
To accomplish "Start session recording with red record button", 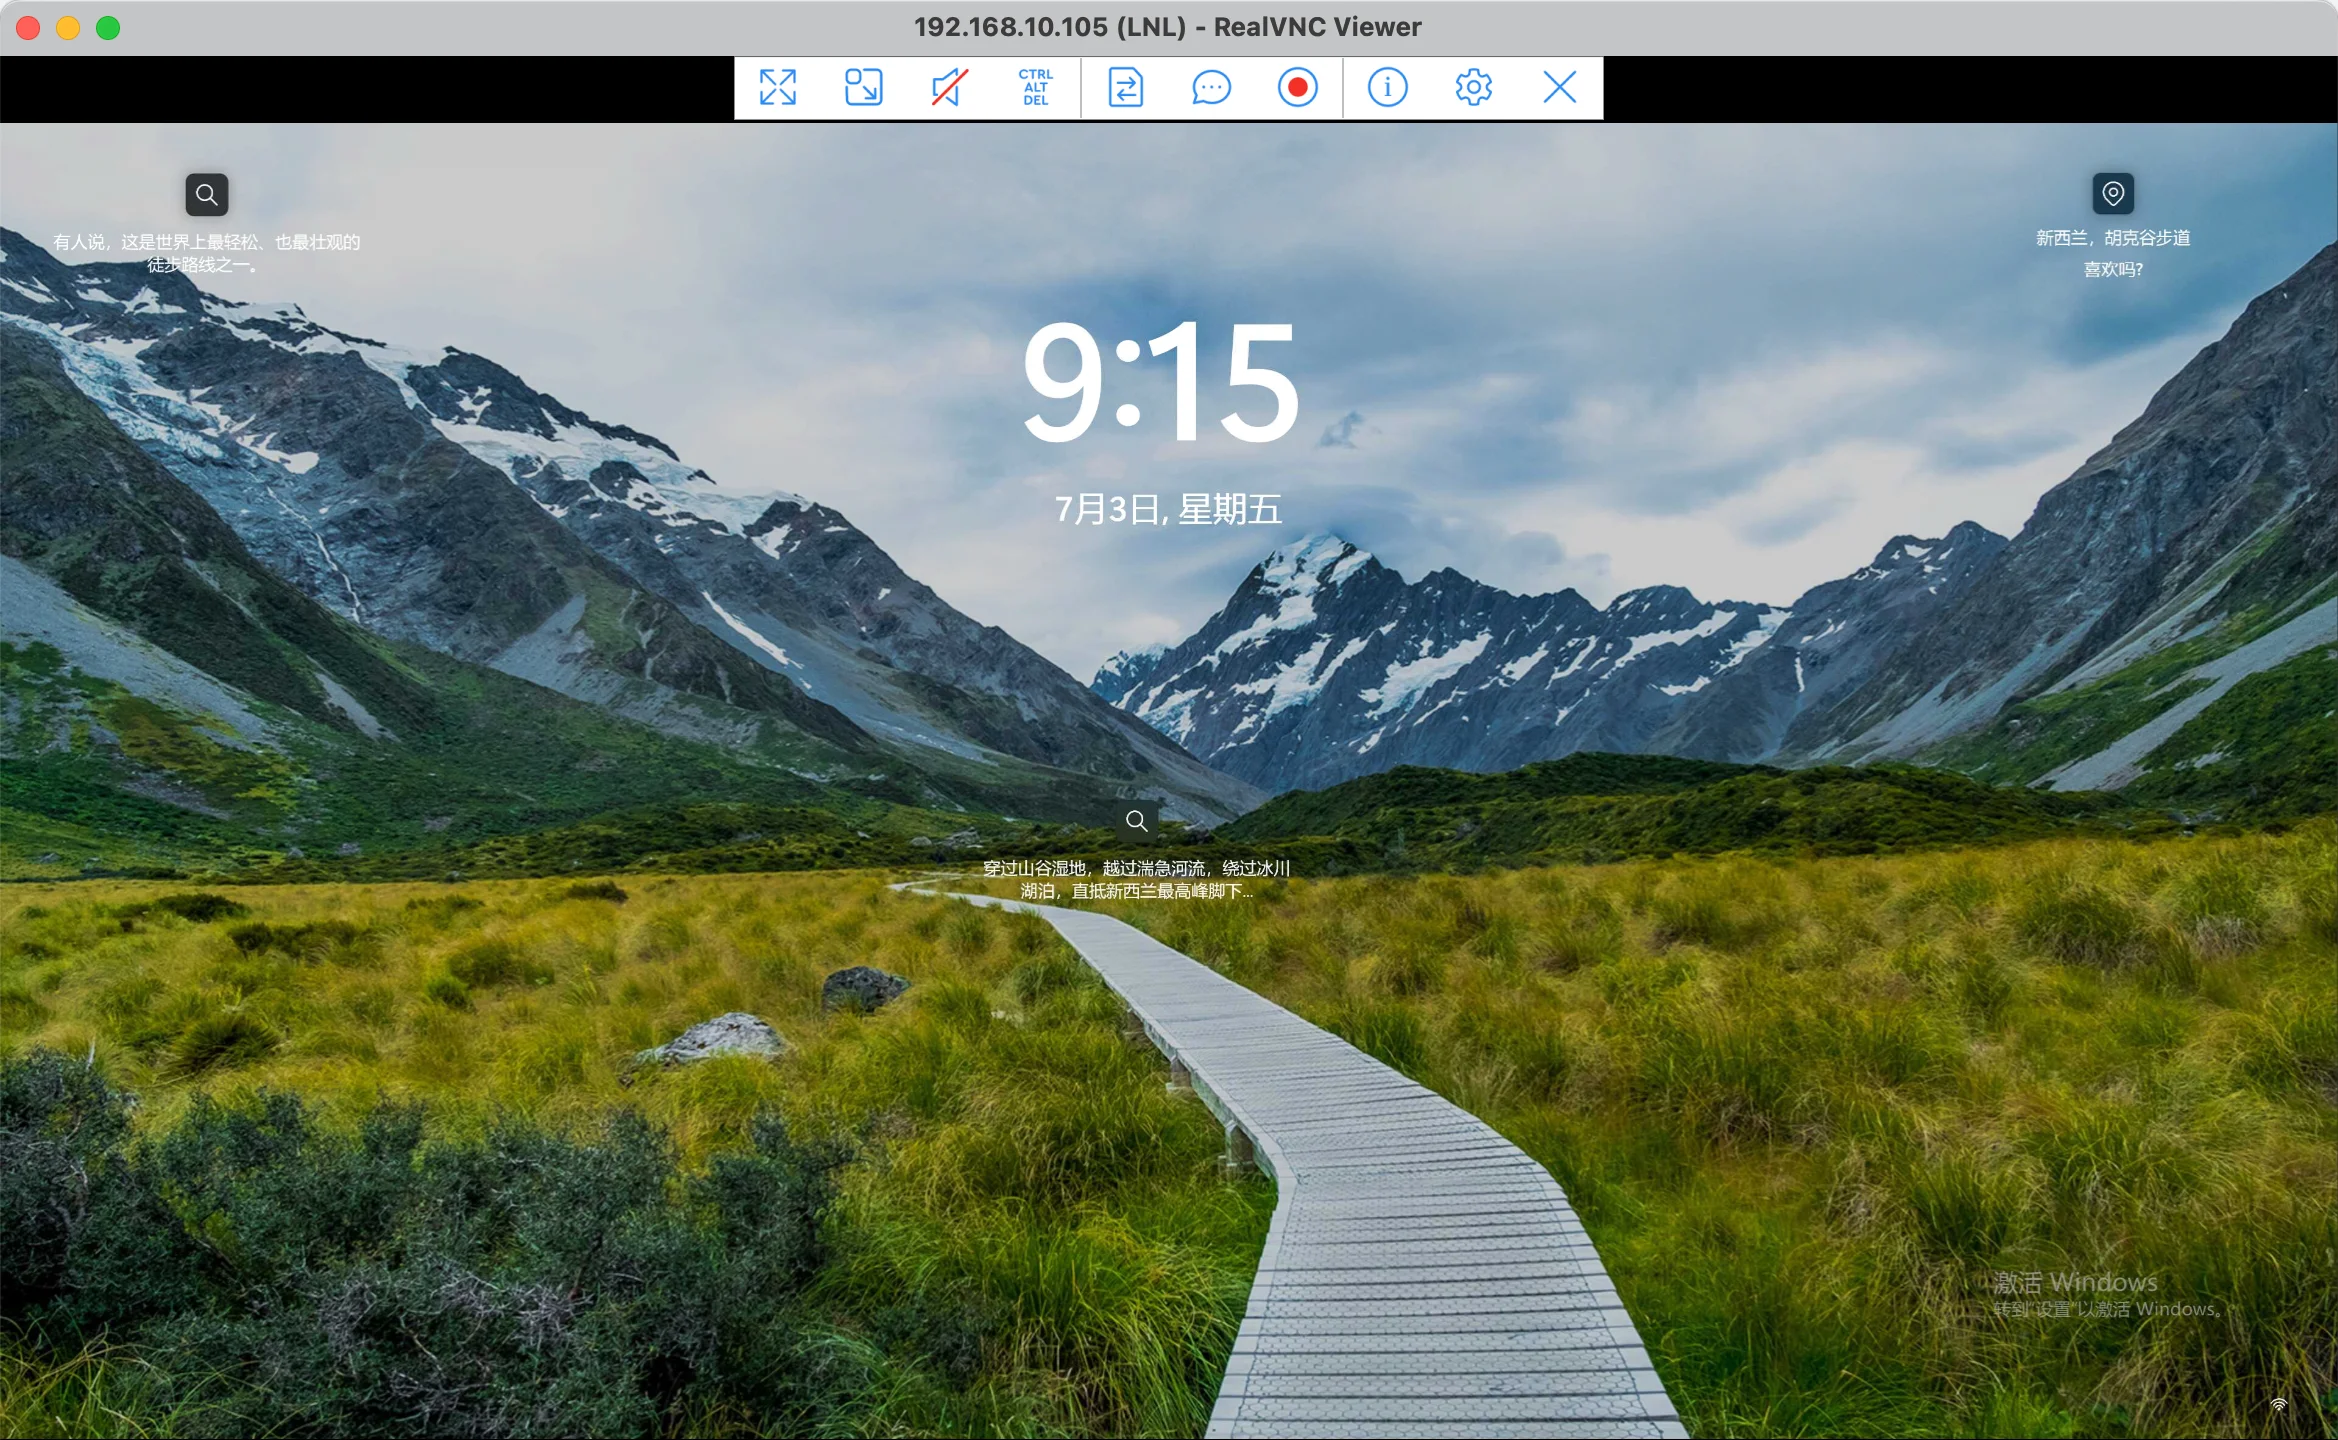I will click(1297, 88).
